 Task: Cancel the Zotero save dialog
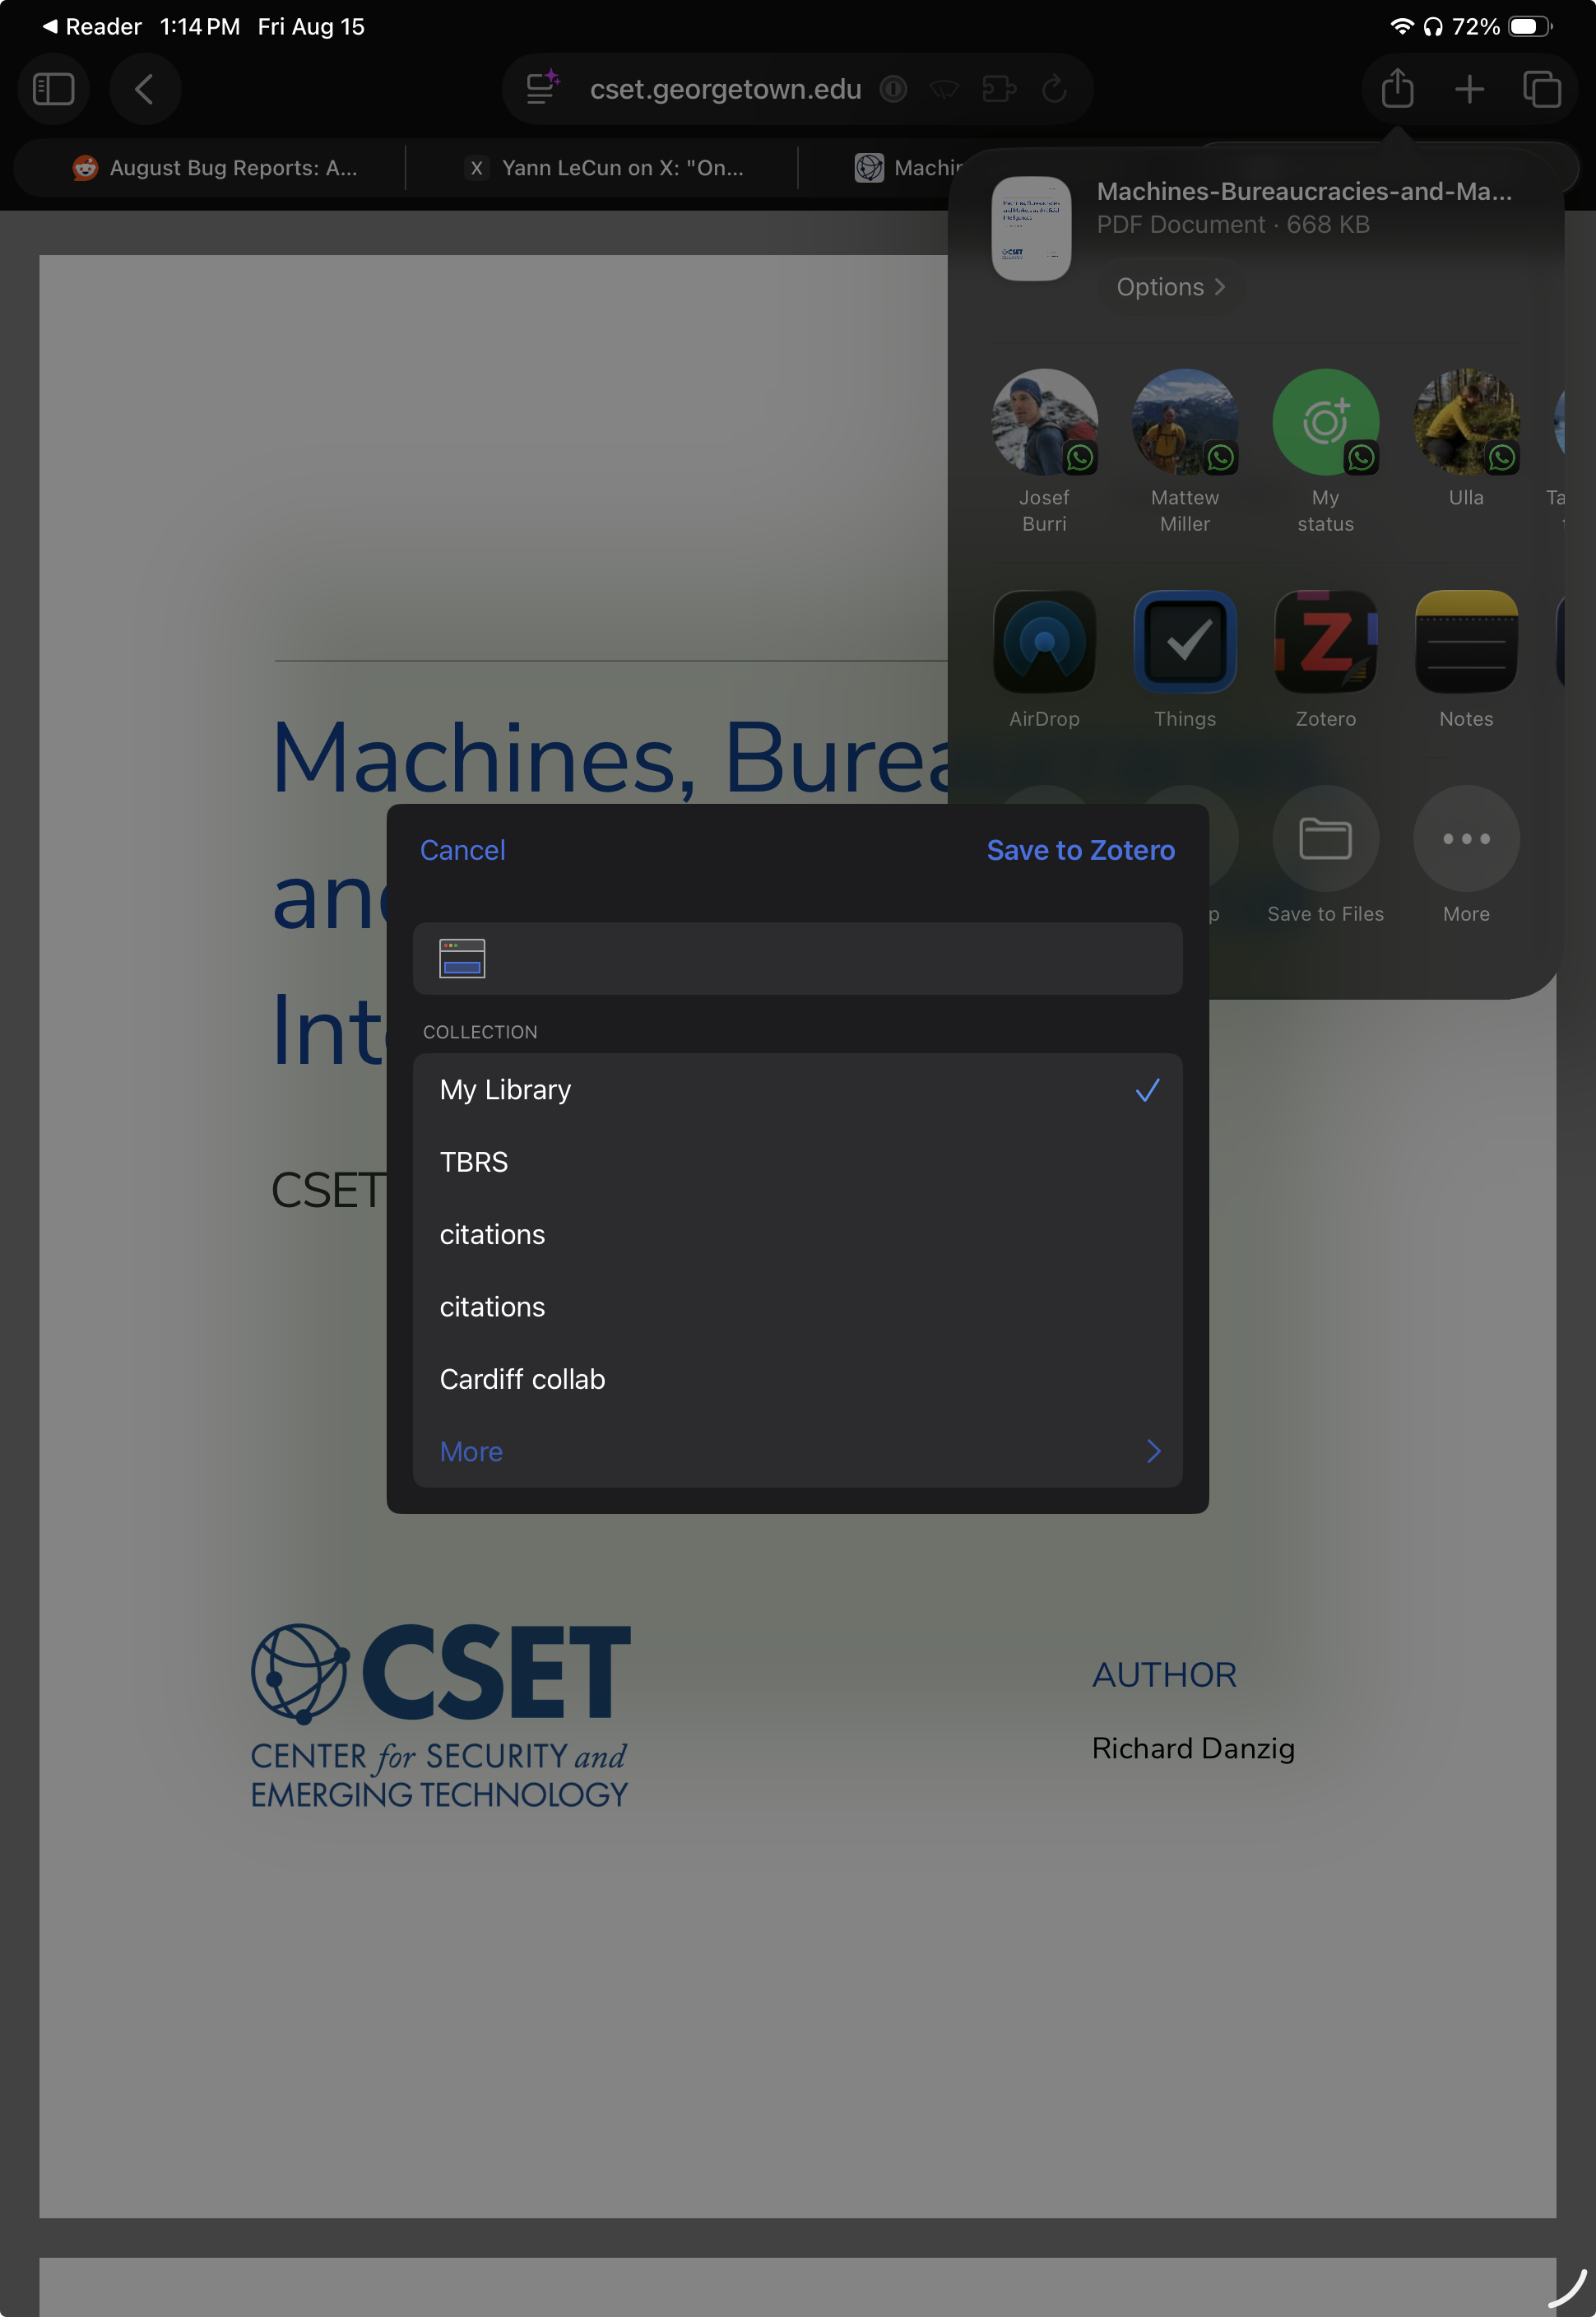(x=462, y=850)
